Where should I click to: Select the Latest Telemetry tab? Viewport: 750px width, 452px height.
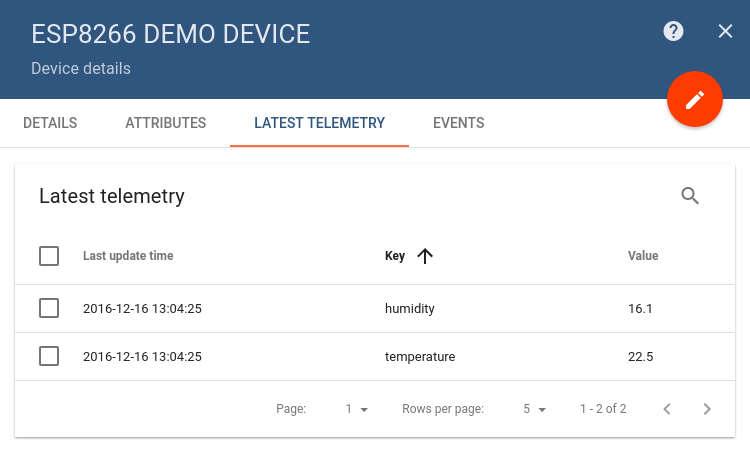click(x=320, y=123)
